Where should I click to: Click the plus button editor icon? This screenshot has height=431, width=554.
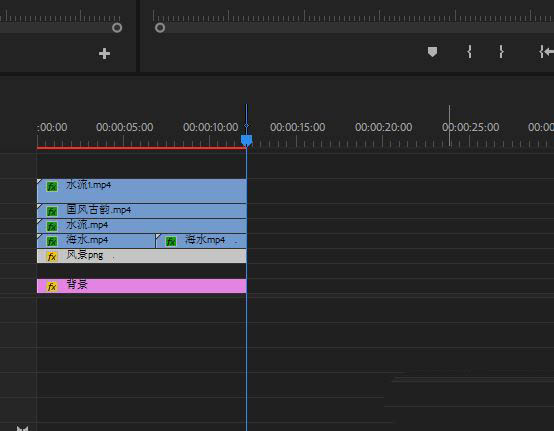(104, 54)
